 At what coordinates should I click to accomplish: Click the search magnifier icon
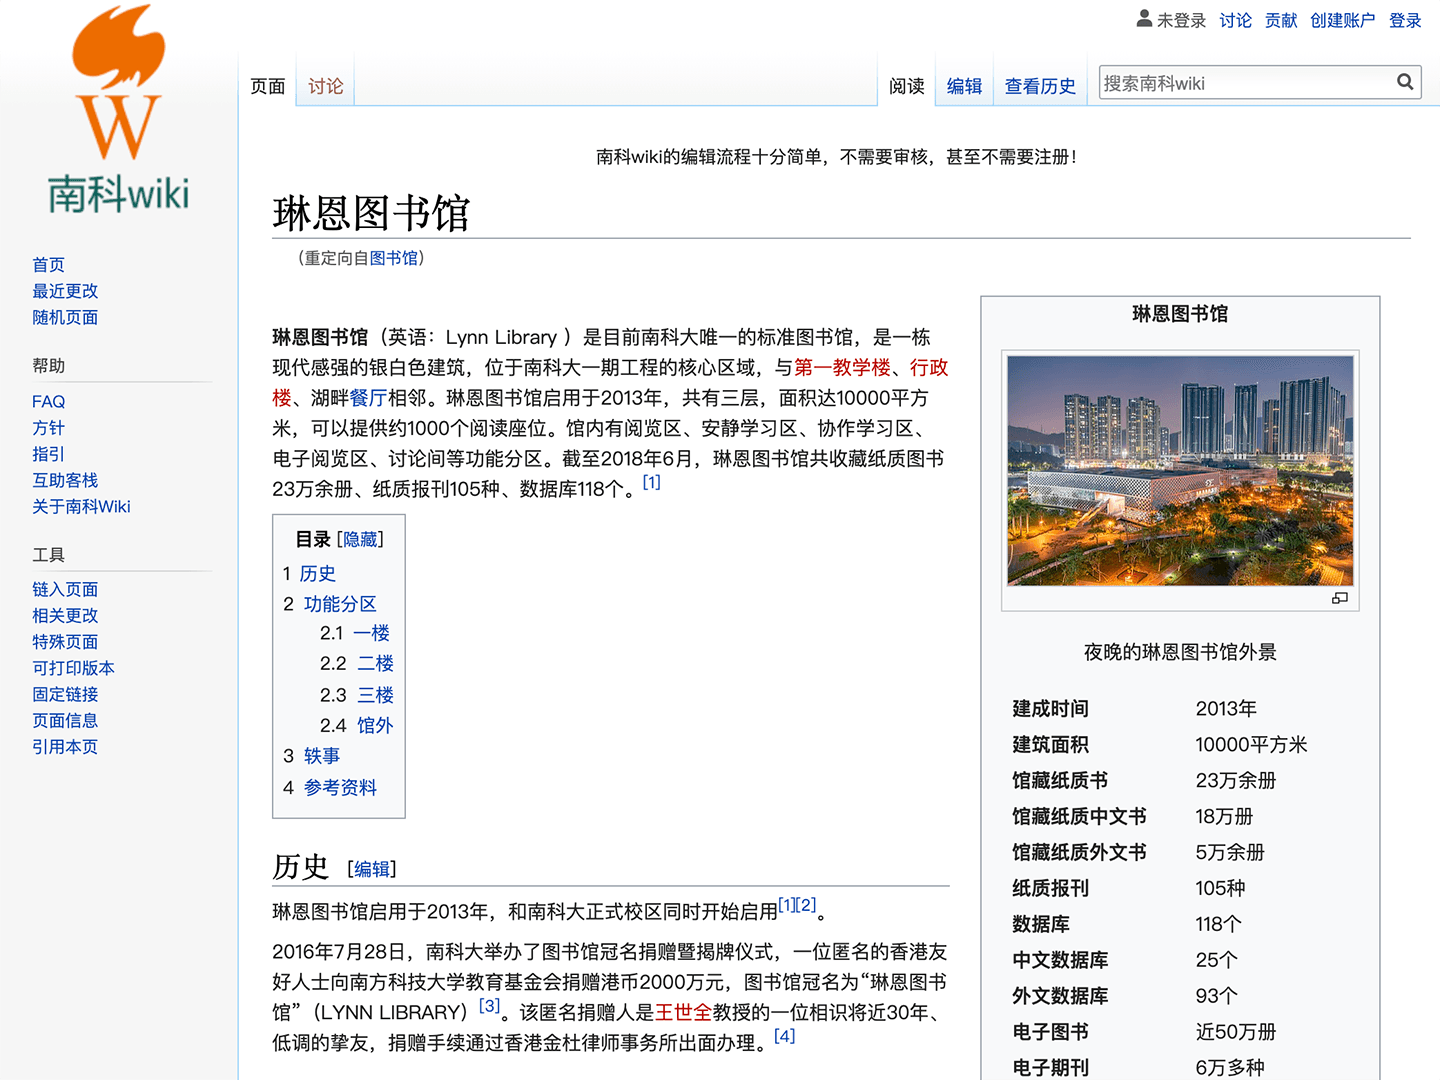click(1405, 81)
